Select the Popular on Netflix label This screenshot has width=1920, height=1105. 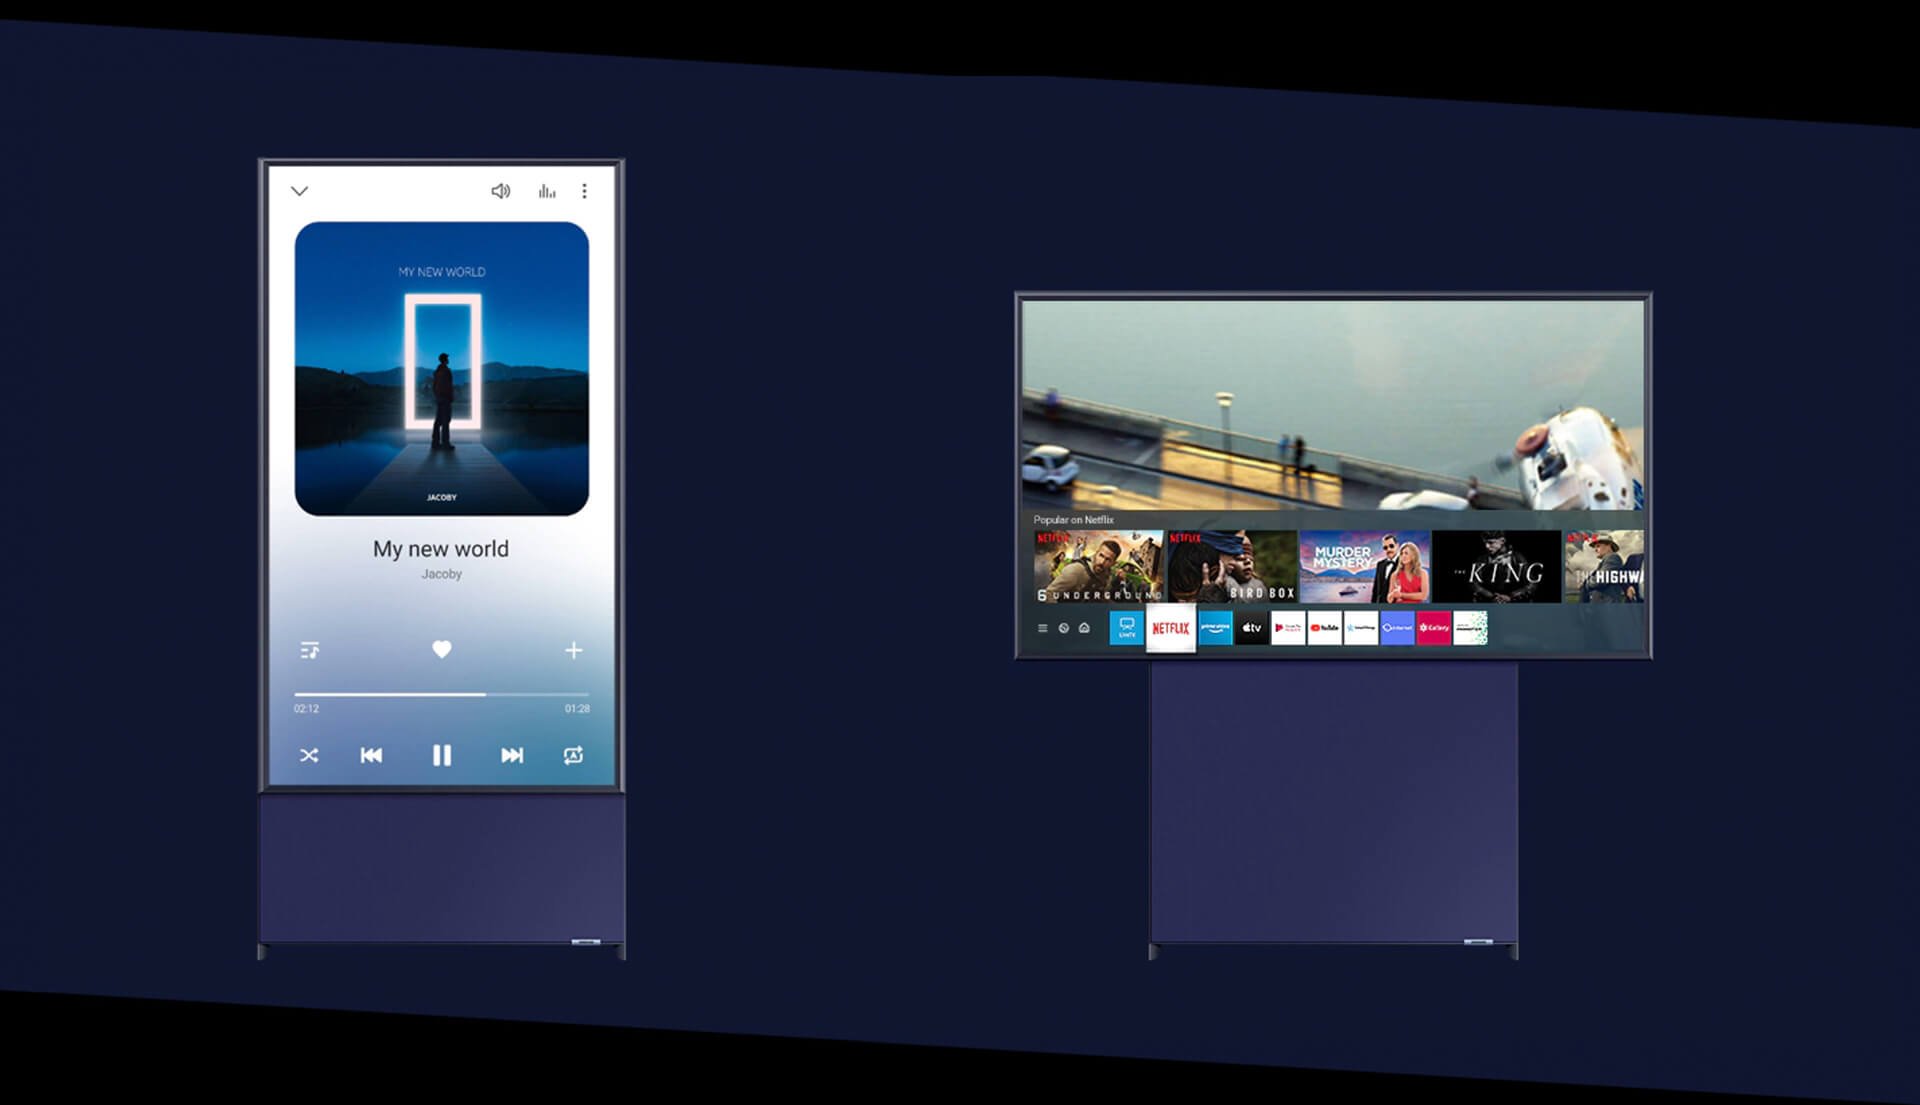point(1073,520)
